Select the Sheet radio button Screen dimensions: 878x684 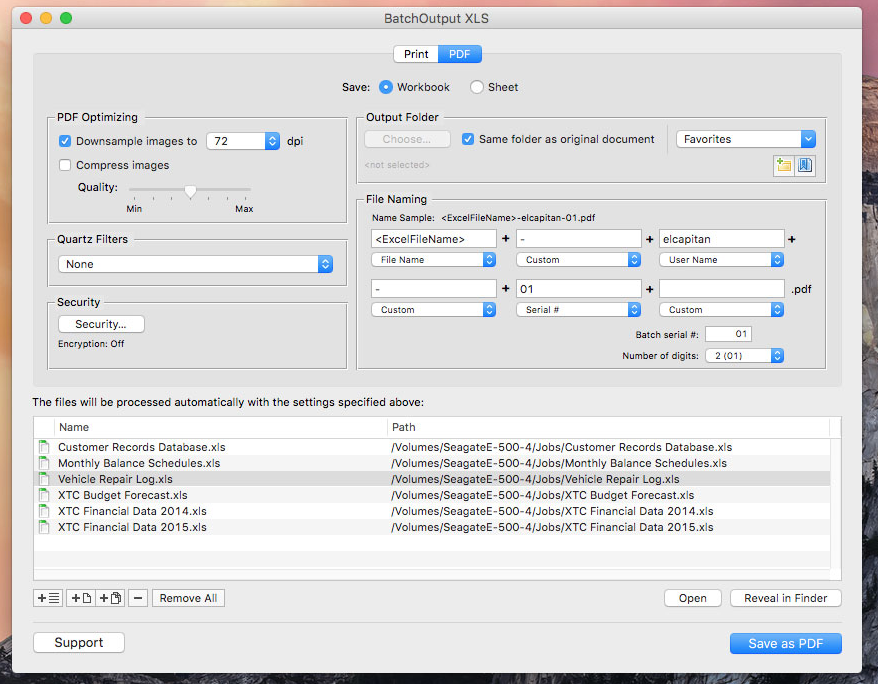(x=477, y=87)
